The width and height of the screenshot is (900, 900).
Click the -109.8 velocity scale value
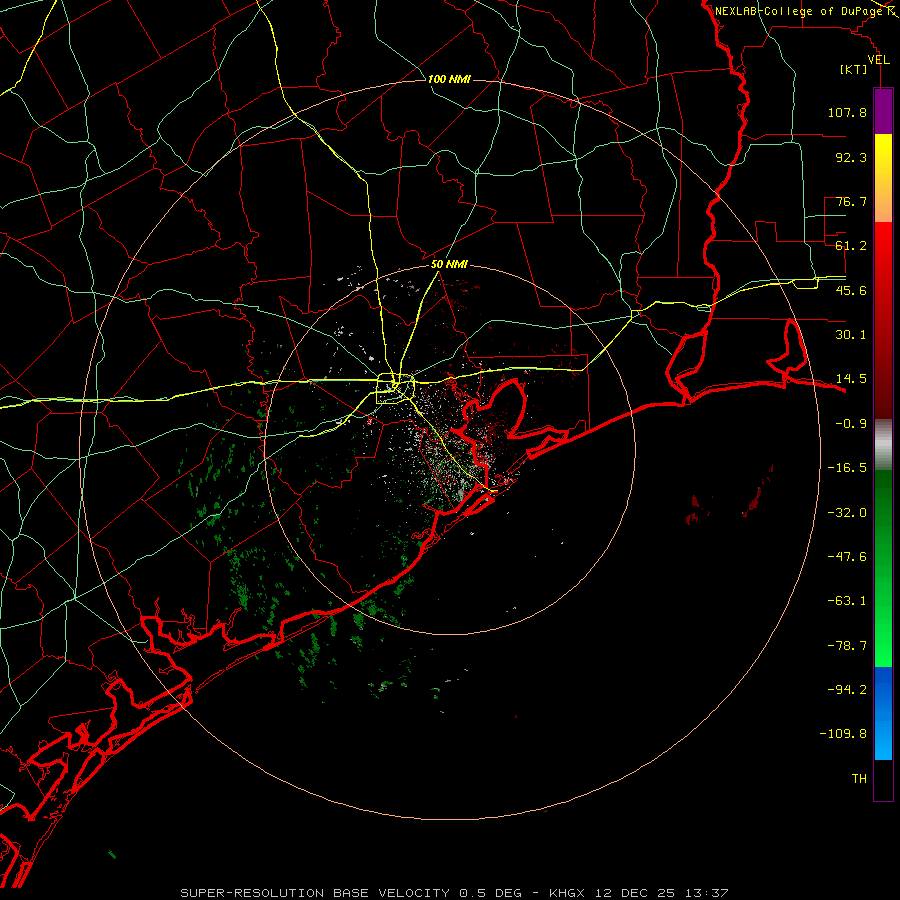click(x=843, y=734)
